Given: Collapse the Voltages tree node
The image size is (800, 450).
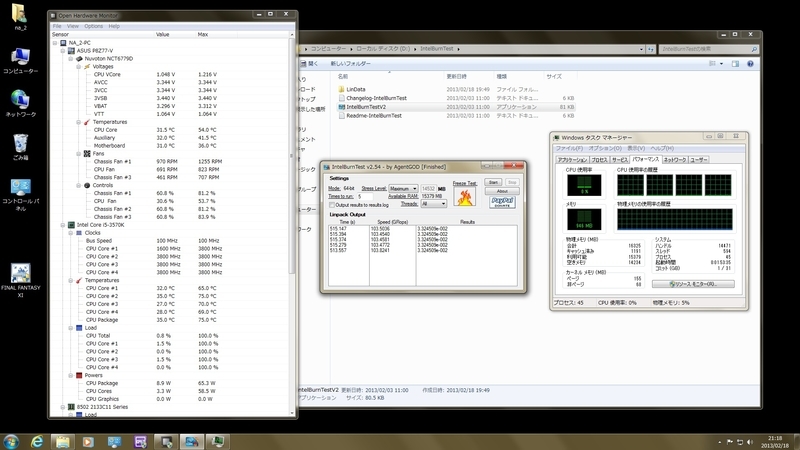Looking at the screenshot, I should tap(79, 67).
